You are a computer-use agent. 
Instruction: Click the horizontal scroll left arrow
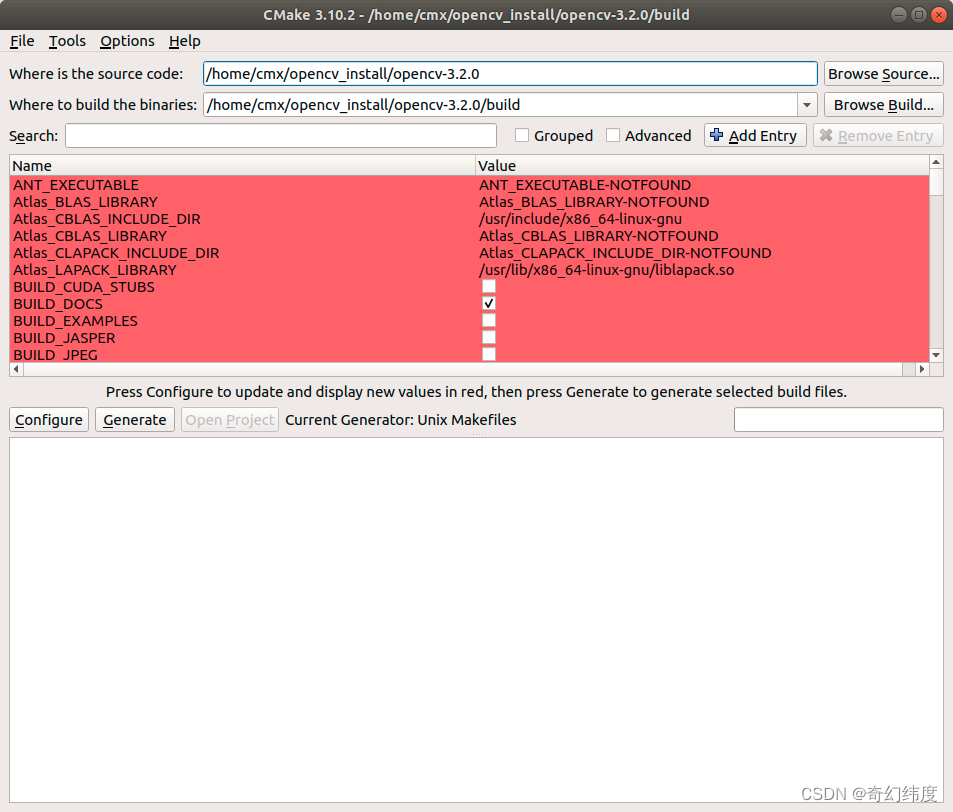pyautogui.click(x=16, y=369)
